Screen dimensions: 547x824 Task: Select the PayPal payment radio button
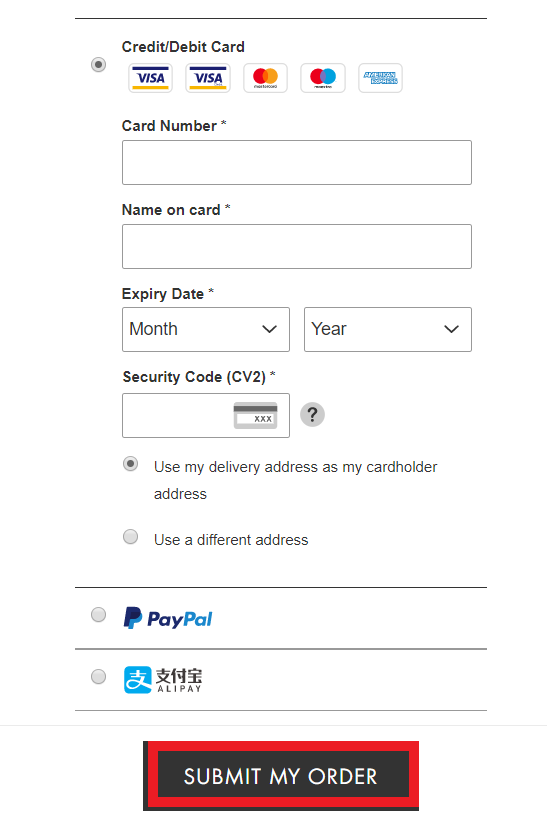pos(98,614)
